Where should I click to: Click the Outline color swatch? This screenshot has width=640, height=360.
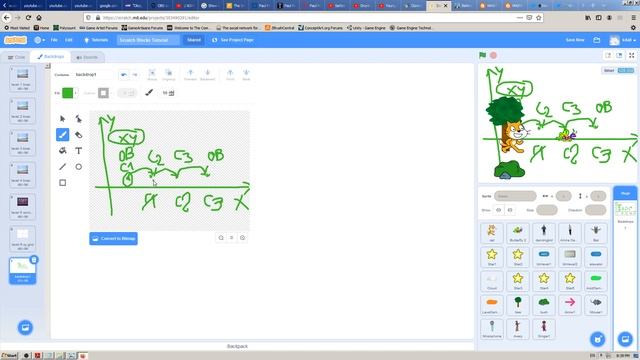103,93
